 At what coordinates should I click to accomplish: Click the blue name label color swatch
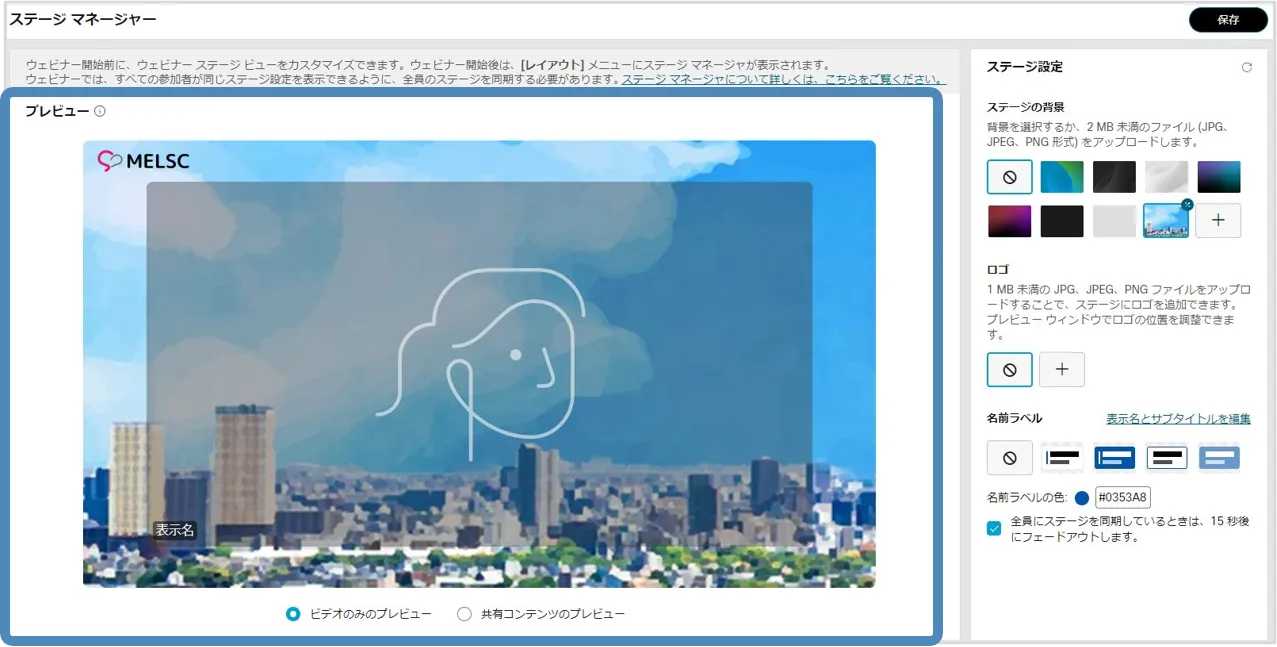tap(1082, 497)
